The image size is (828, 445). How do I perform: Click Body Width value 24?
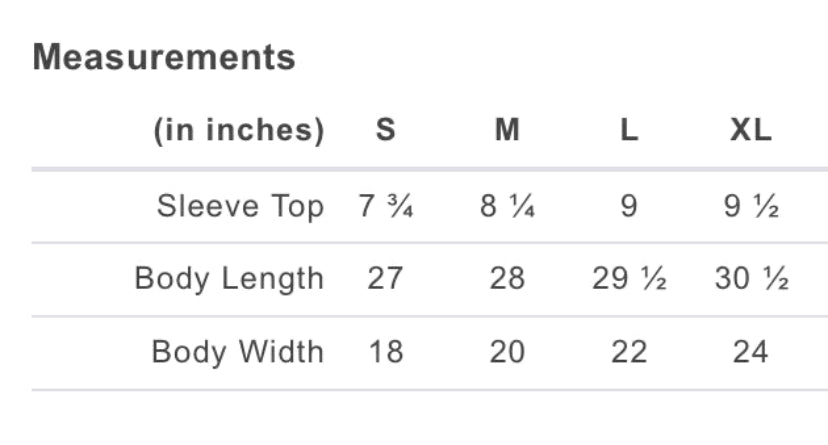[x=751, y=352]
